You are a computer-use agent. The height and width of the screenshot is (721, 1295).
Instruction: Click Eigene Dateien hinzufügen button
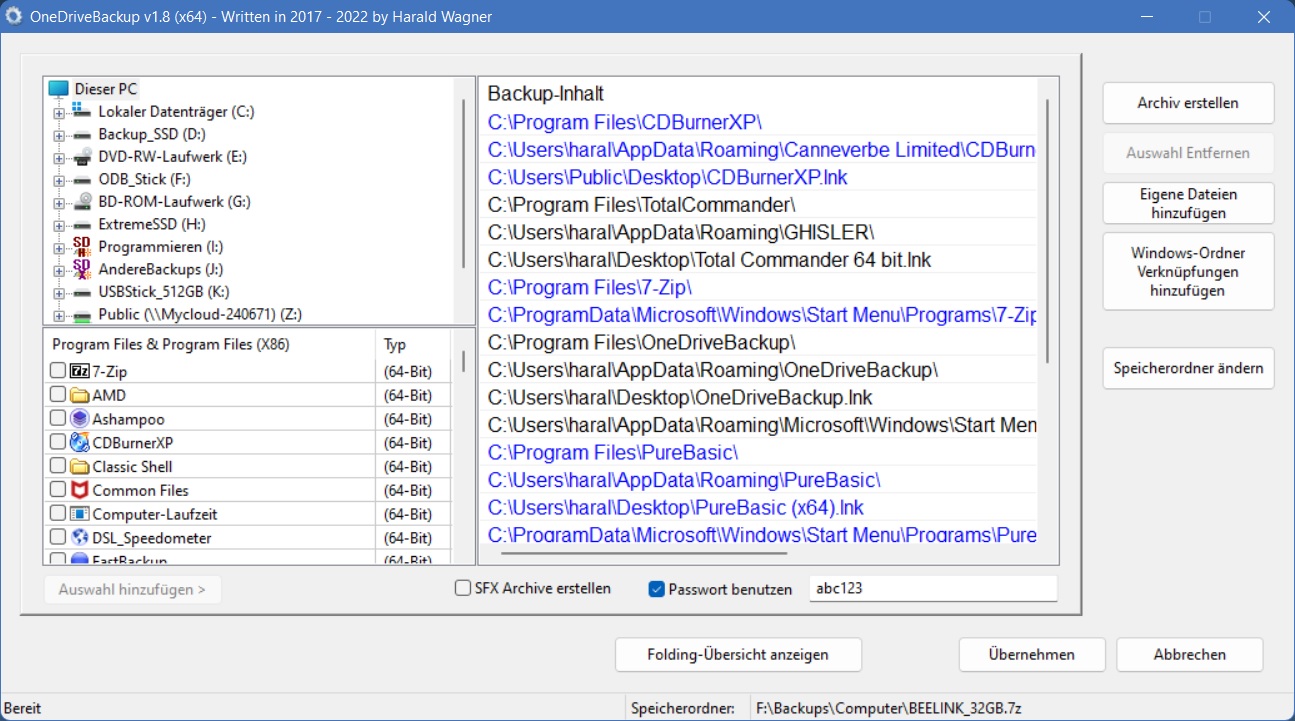(1188, 203)
